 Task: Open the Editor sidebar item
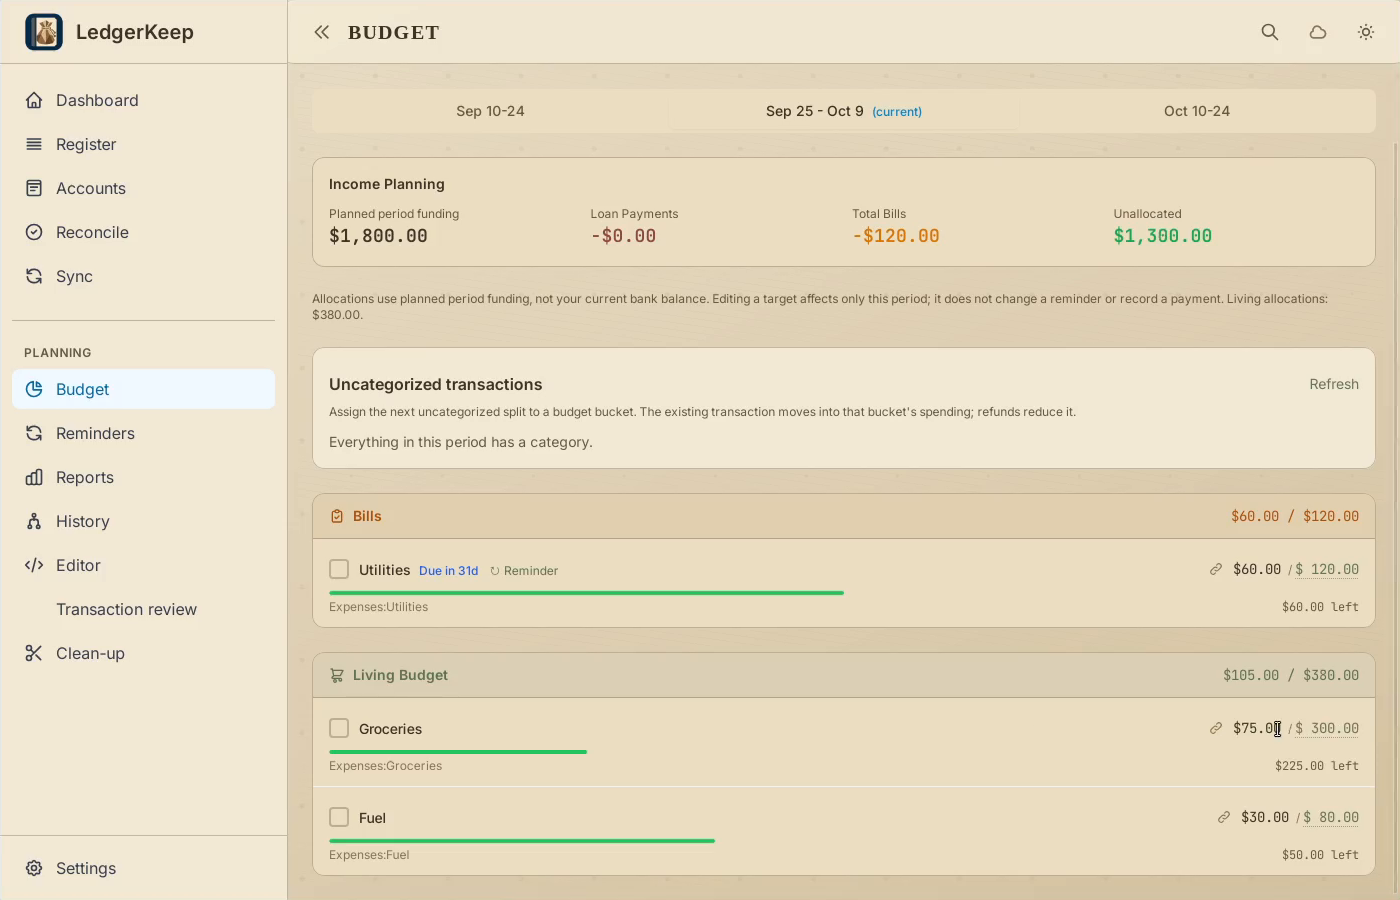143,565
